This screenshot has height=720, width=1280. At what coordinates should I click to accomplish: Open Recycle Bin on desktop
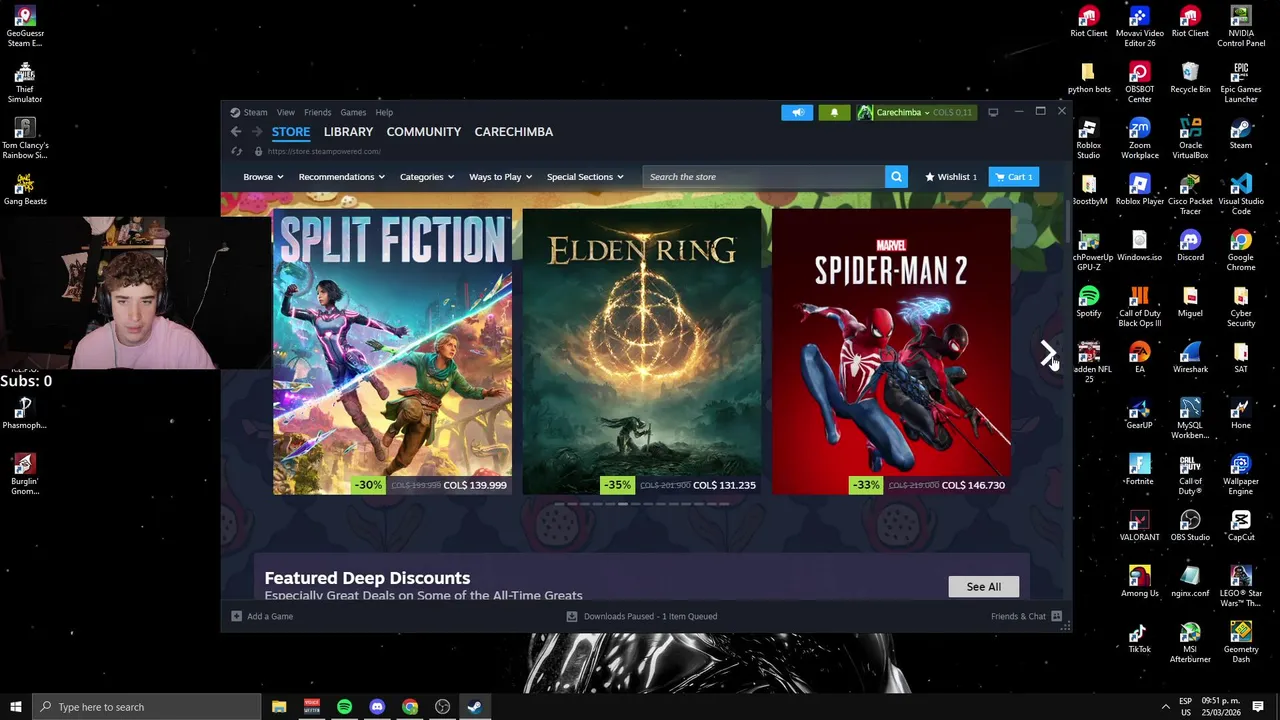1190,78
